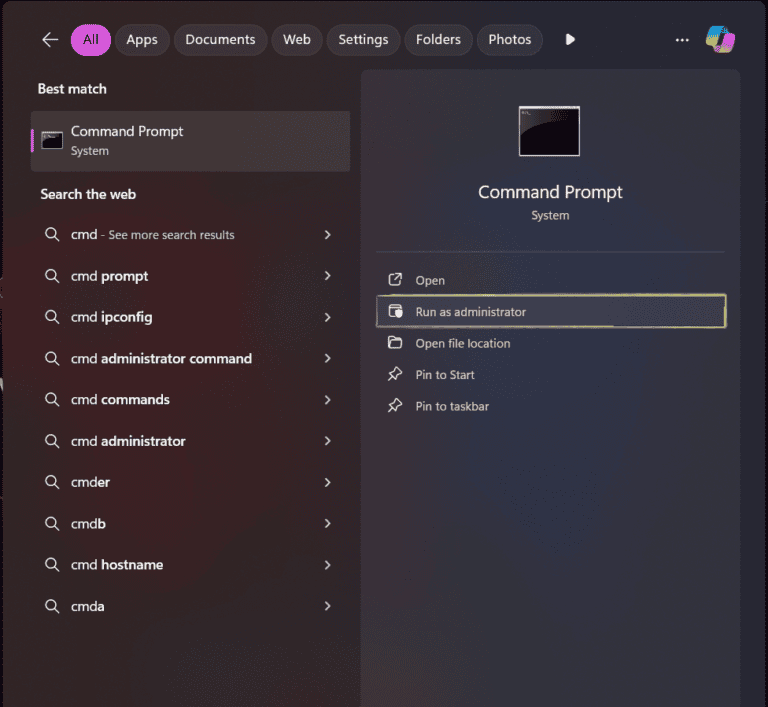Switch to the Photos filter tab
This screenshot has width=768, height=707.
pyautogui.click(x=510, y=40)
